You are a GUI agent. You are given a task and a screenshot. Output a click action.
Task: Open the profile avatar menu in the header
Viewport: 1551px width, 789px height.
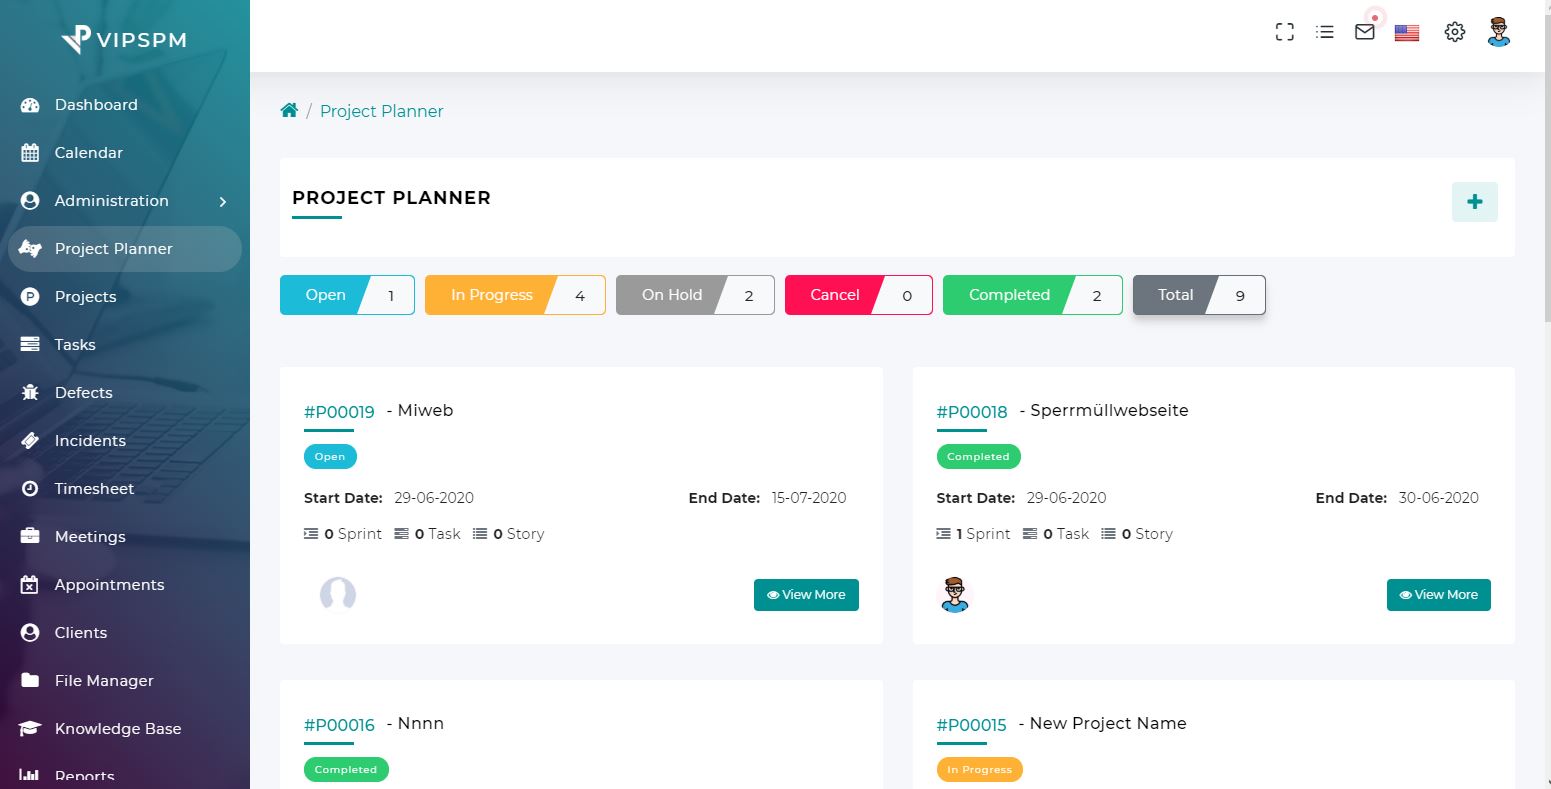tap(1498, 31)
